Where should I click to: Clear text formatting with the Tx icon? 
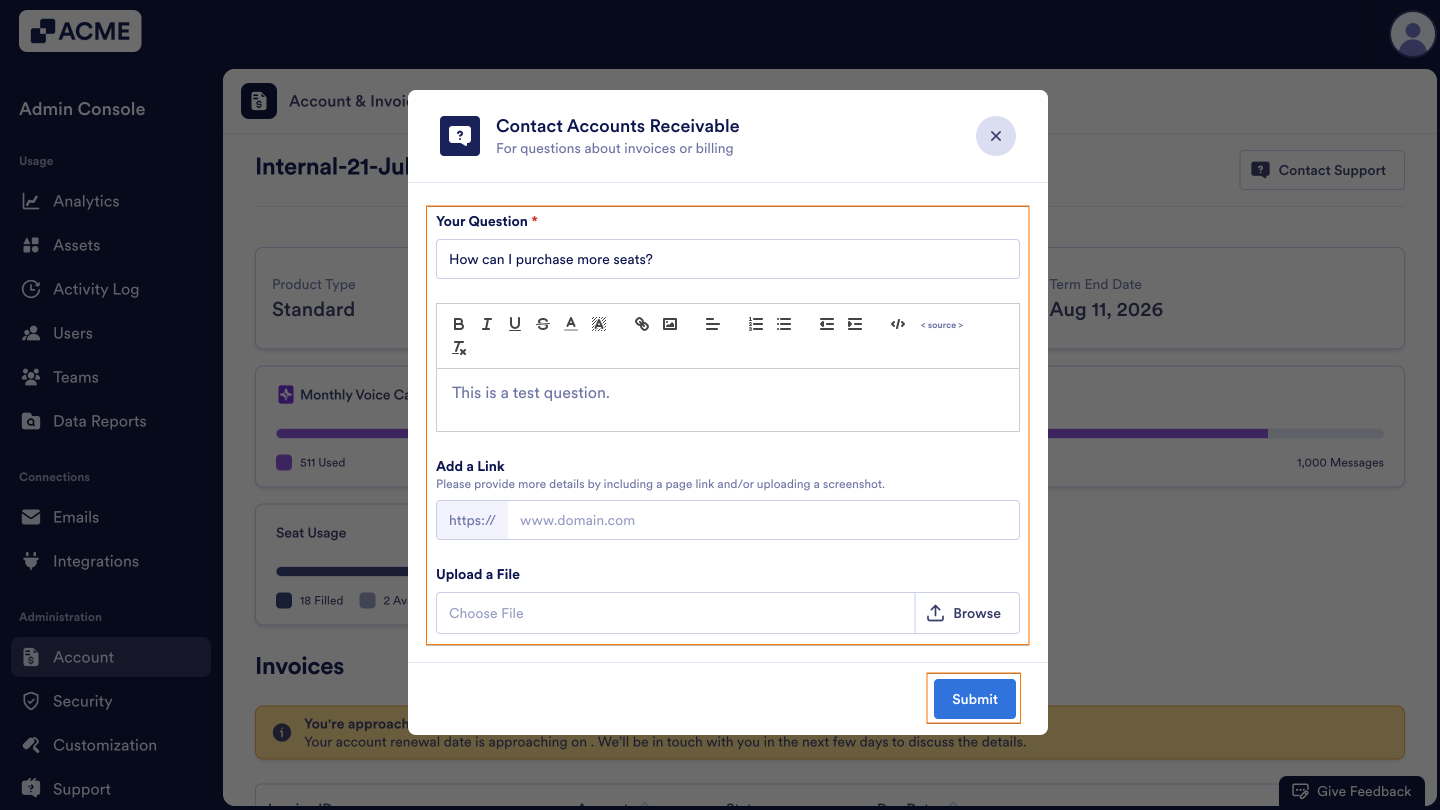point(459,348)
